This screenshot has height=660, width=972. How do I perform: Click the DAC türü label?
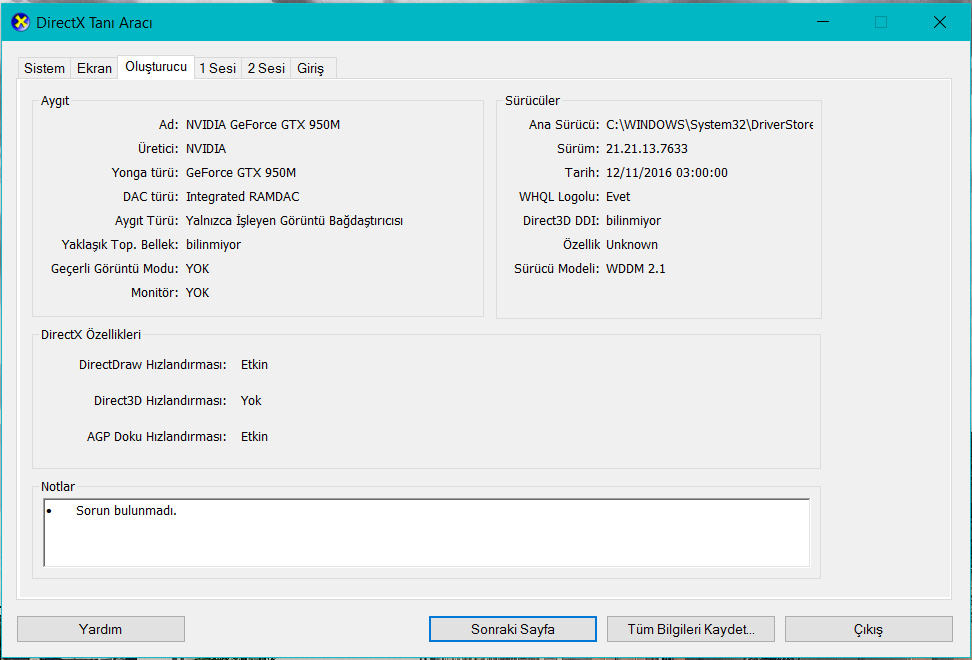pos(151,197)
